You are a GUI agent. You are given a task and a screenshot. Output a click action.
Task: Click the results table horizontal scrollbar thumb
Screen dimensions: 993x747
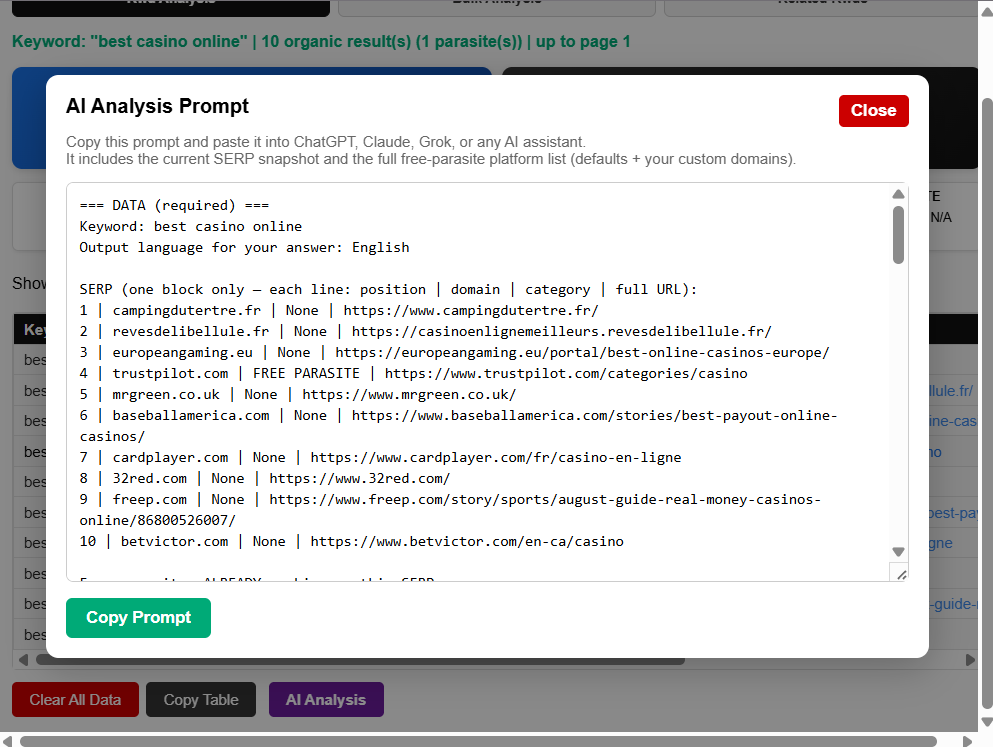click(360, 660)
